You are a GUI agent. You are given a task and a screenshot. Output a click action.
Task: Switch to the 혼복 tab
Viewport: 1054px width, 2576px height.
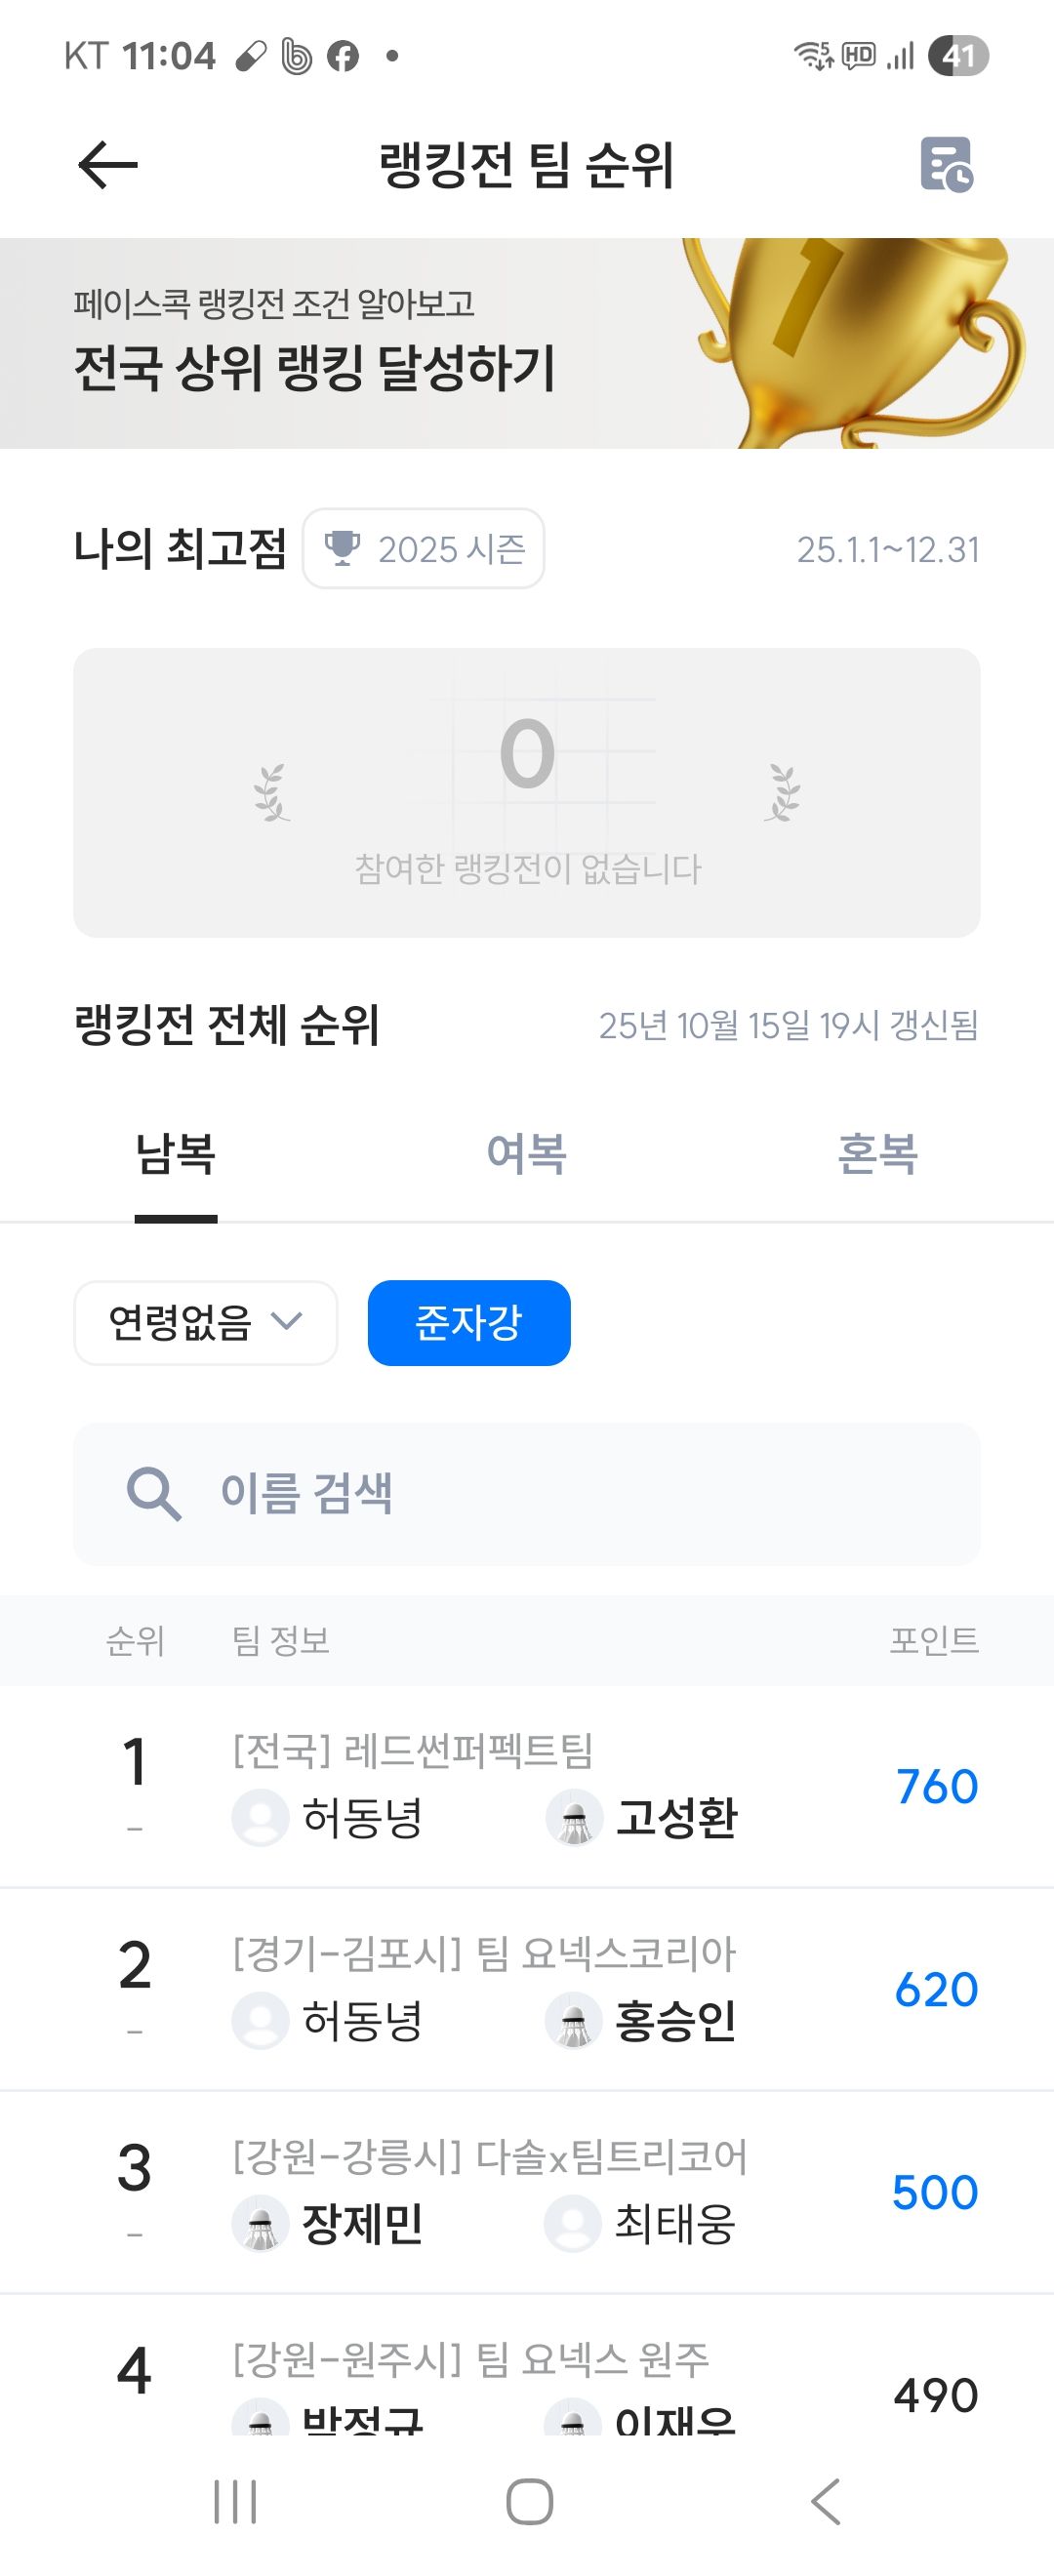877,1154
